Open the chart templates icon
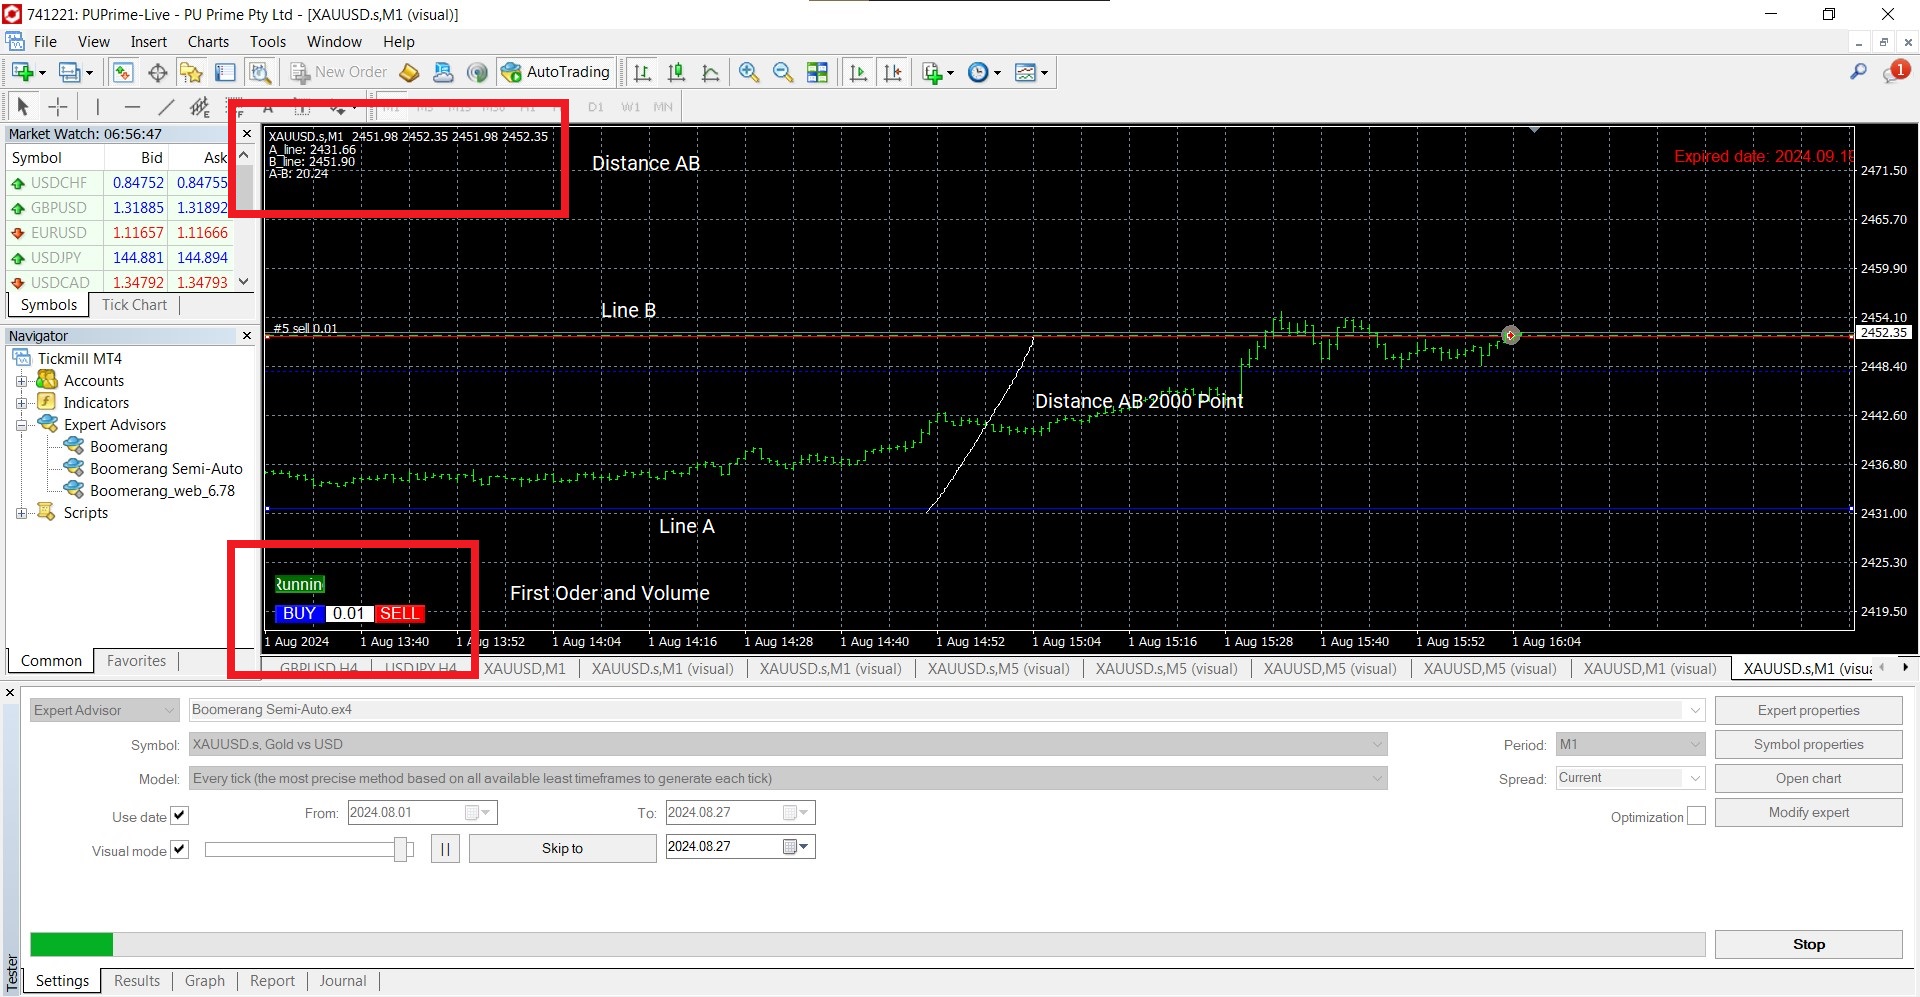This screenshot has width=1920, height=997. (x=1025, y=72)
